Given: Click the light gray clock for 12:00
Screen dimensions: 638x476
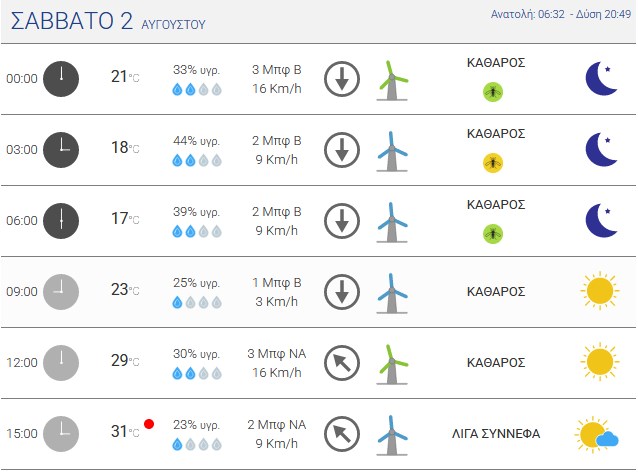Looking at the screenshot, I should [x=61, y=363].
